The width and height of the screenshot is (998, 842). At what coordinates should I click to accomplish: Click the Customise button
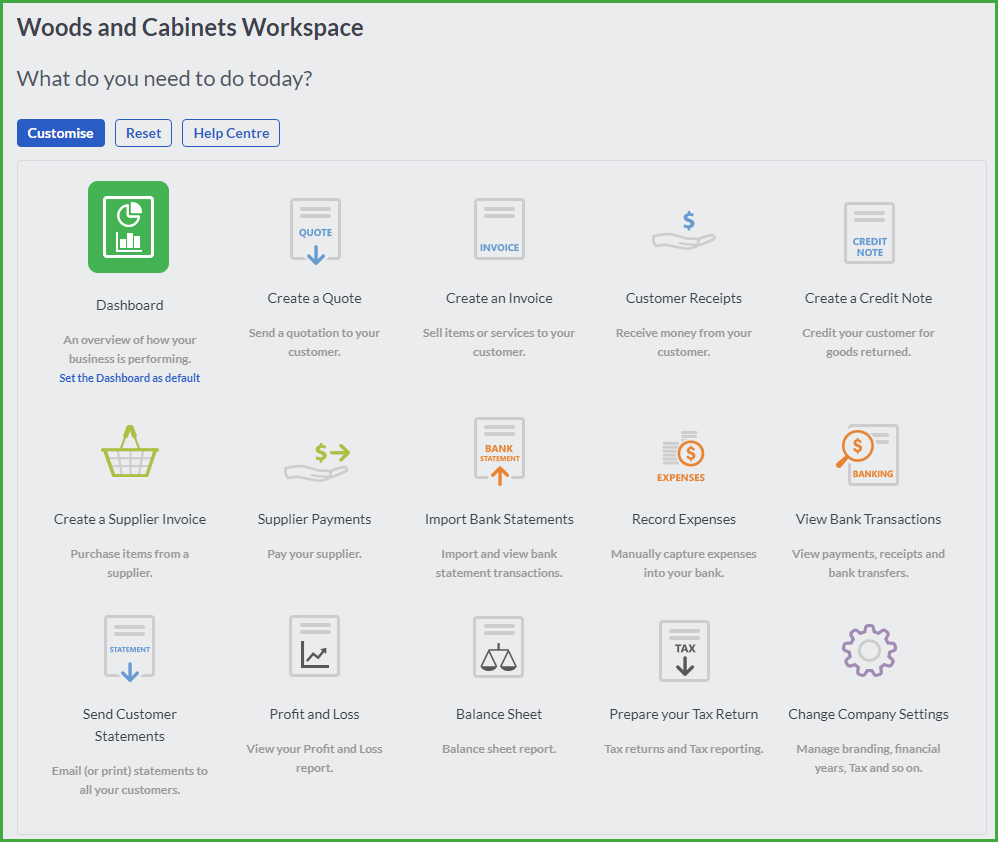click(60, 133)
